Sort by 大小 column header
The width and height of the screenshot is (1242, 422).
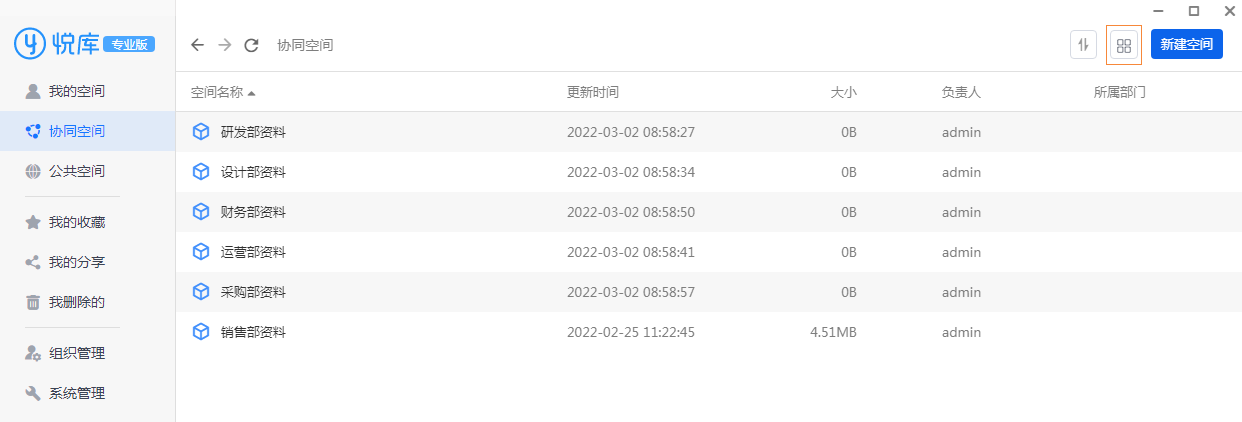pos(844,92)
